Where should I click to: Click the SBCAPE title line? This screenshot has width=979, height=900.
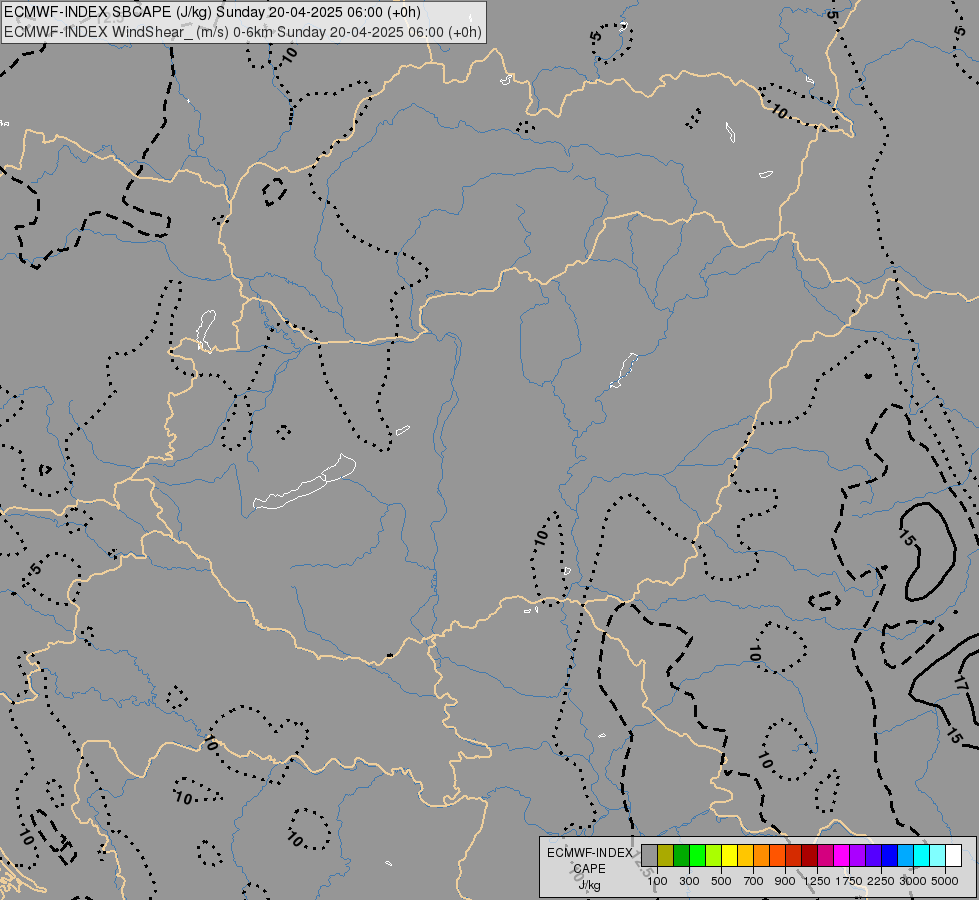[x=212, y=12]
